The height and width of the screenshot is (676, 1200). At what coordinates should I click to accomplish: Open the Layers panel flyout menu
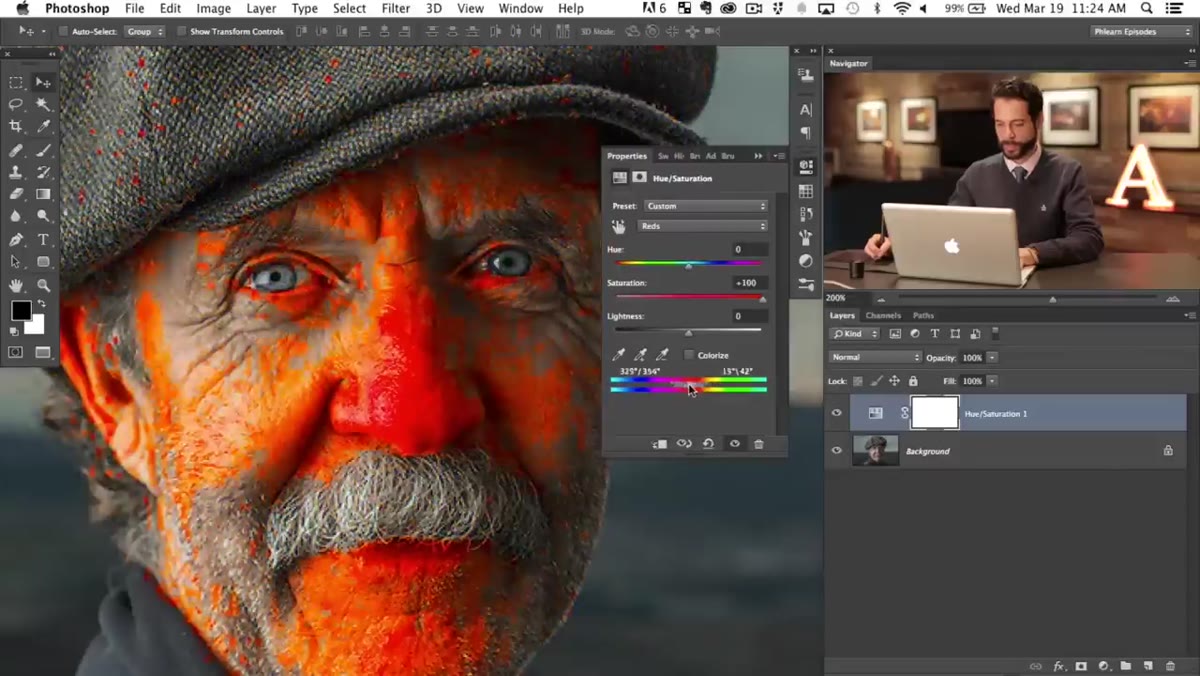click(x=1189, y=315)
